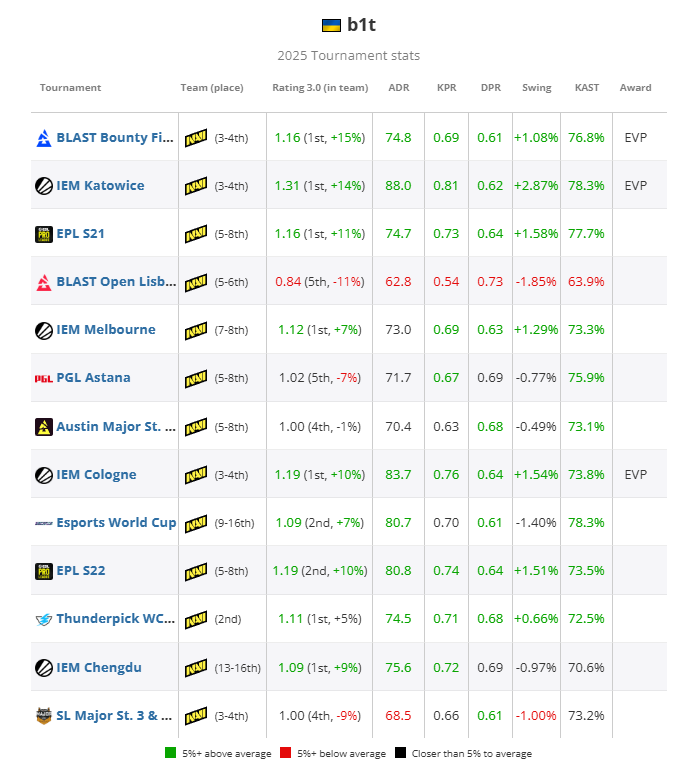This screenshot has width=695, height=781.
Task: Click the ESL logo beside IEM Melbourne
Action: (x=44, y=330)
